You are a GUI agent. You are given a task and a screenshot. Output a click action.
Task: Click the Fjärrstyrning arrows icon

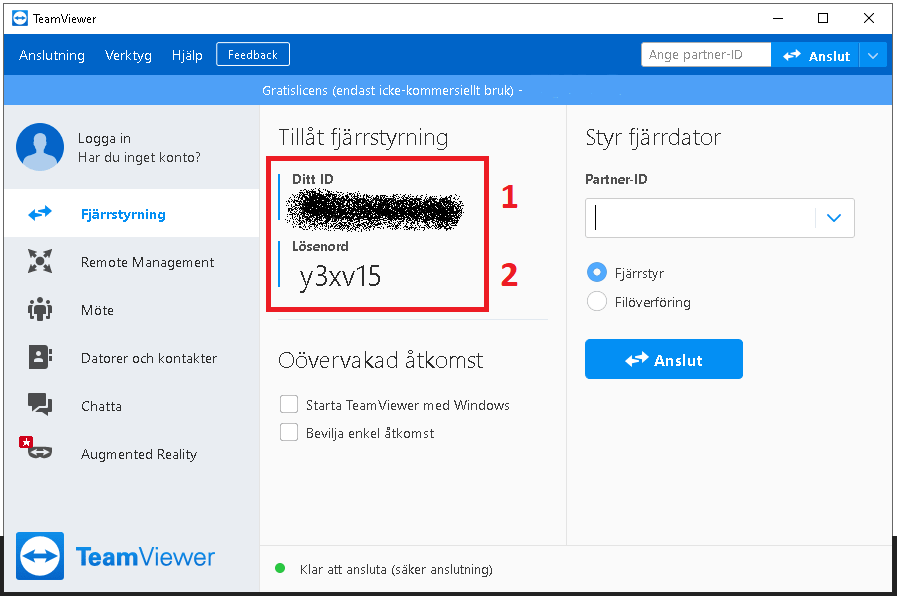click(40, 214)
